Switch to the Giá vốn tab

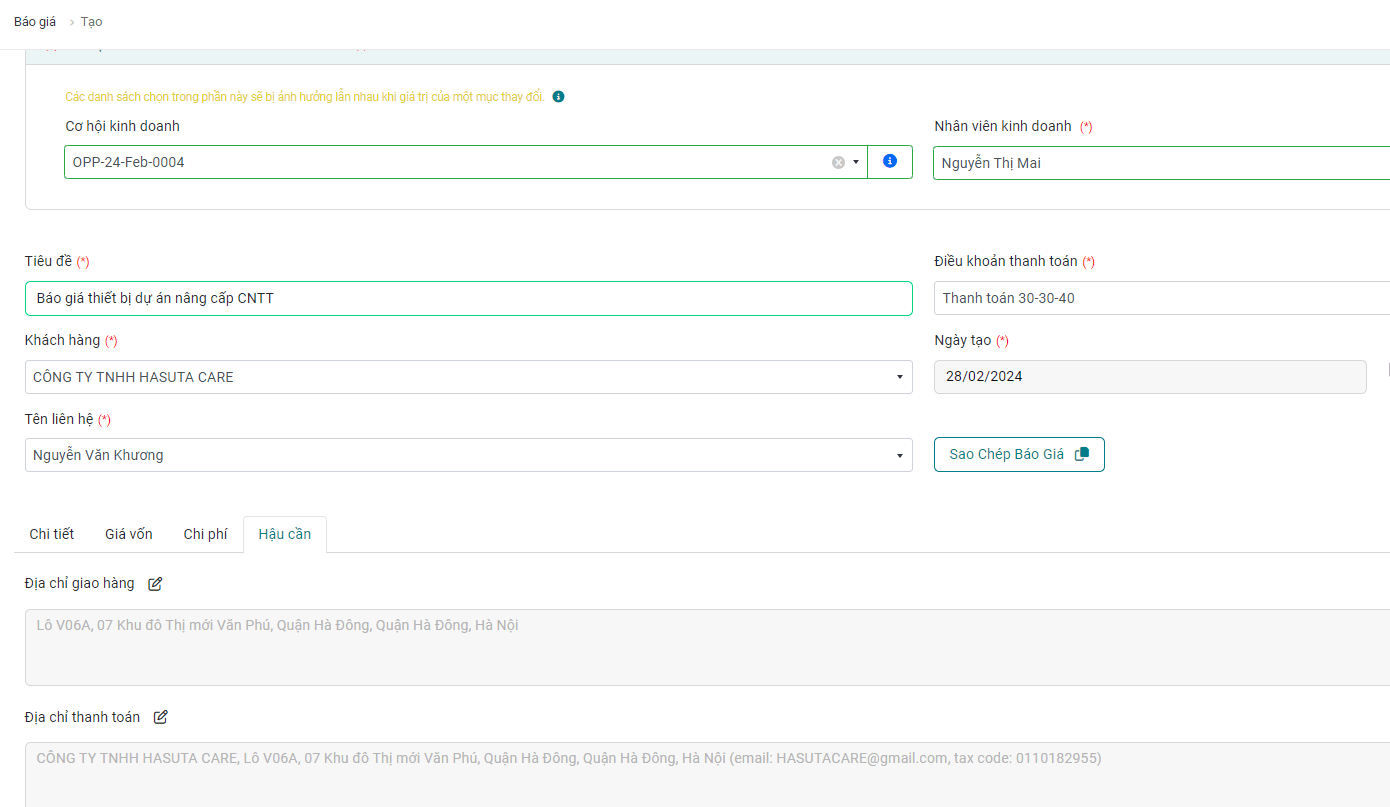[x=129, y=534]
